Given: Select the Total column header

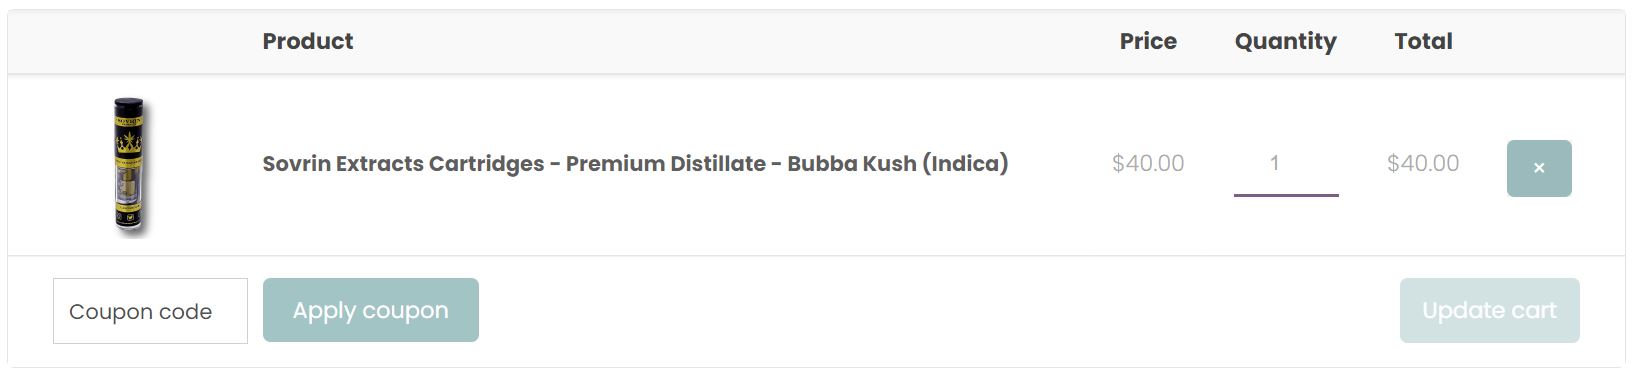Looking at the screenshot, I should pos(1424,41).
